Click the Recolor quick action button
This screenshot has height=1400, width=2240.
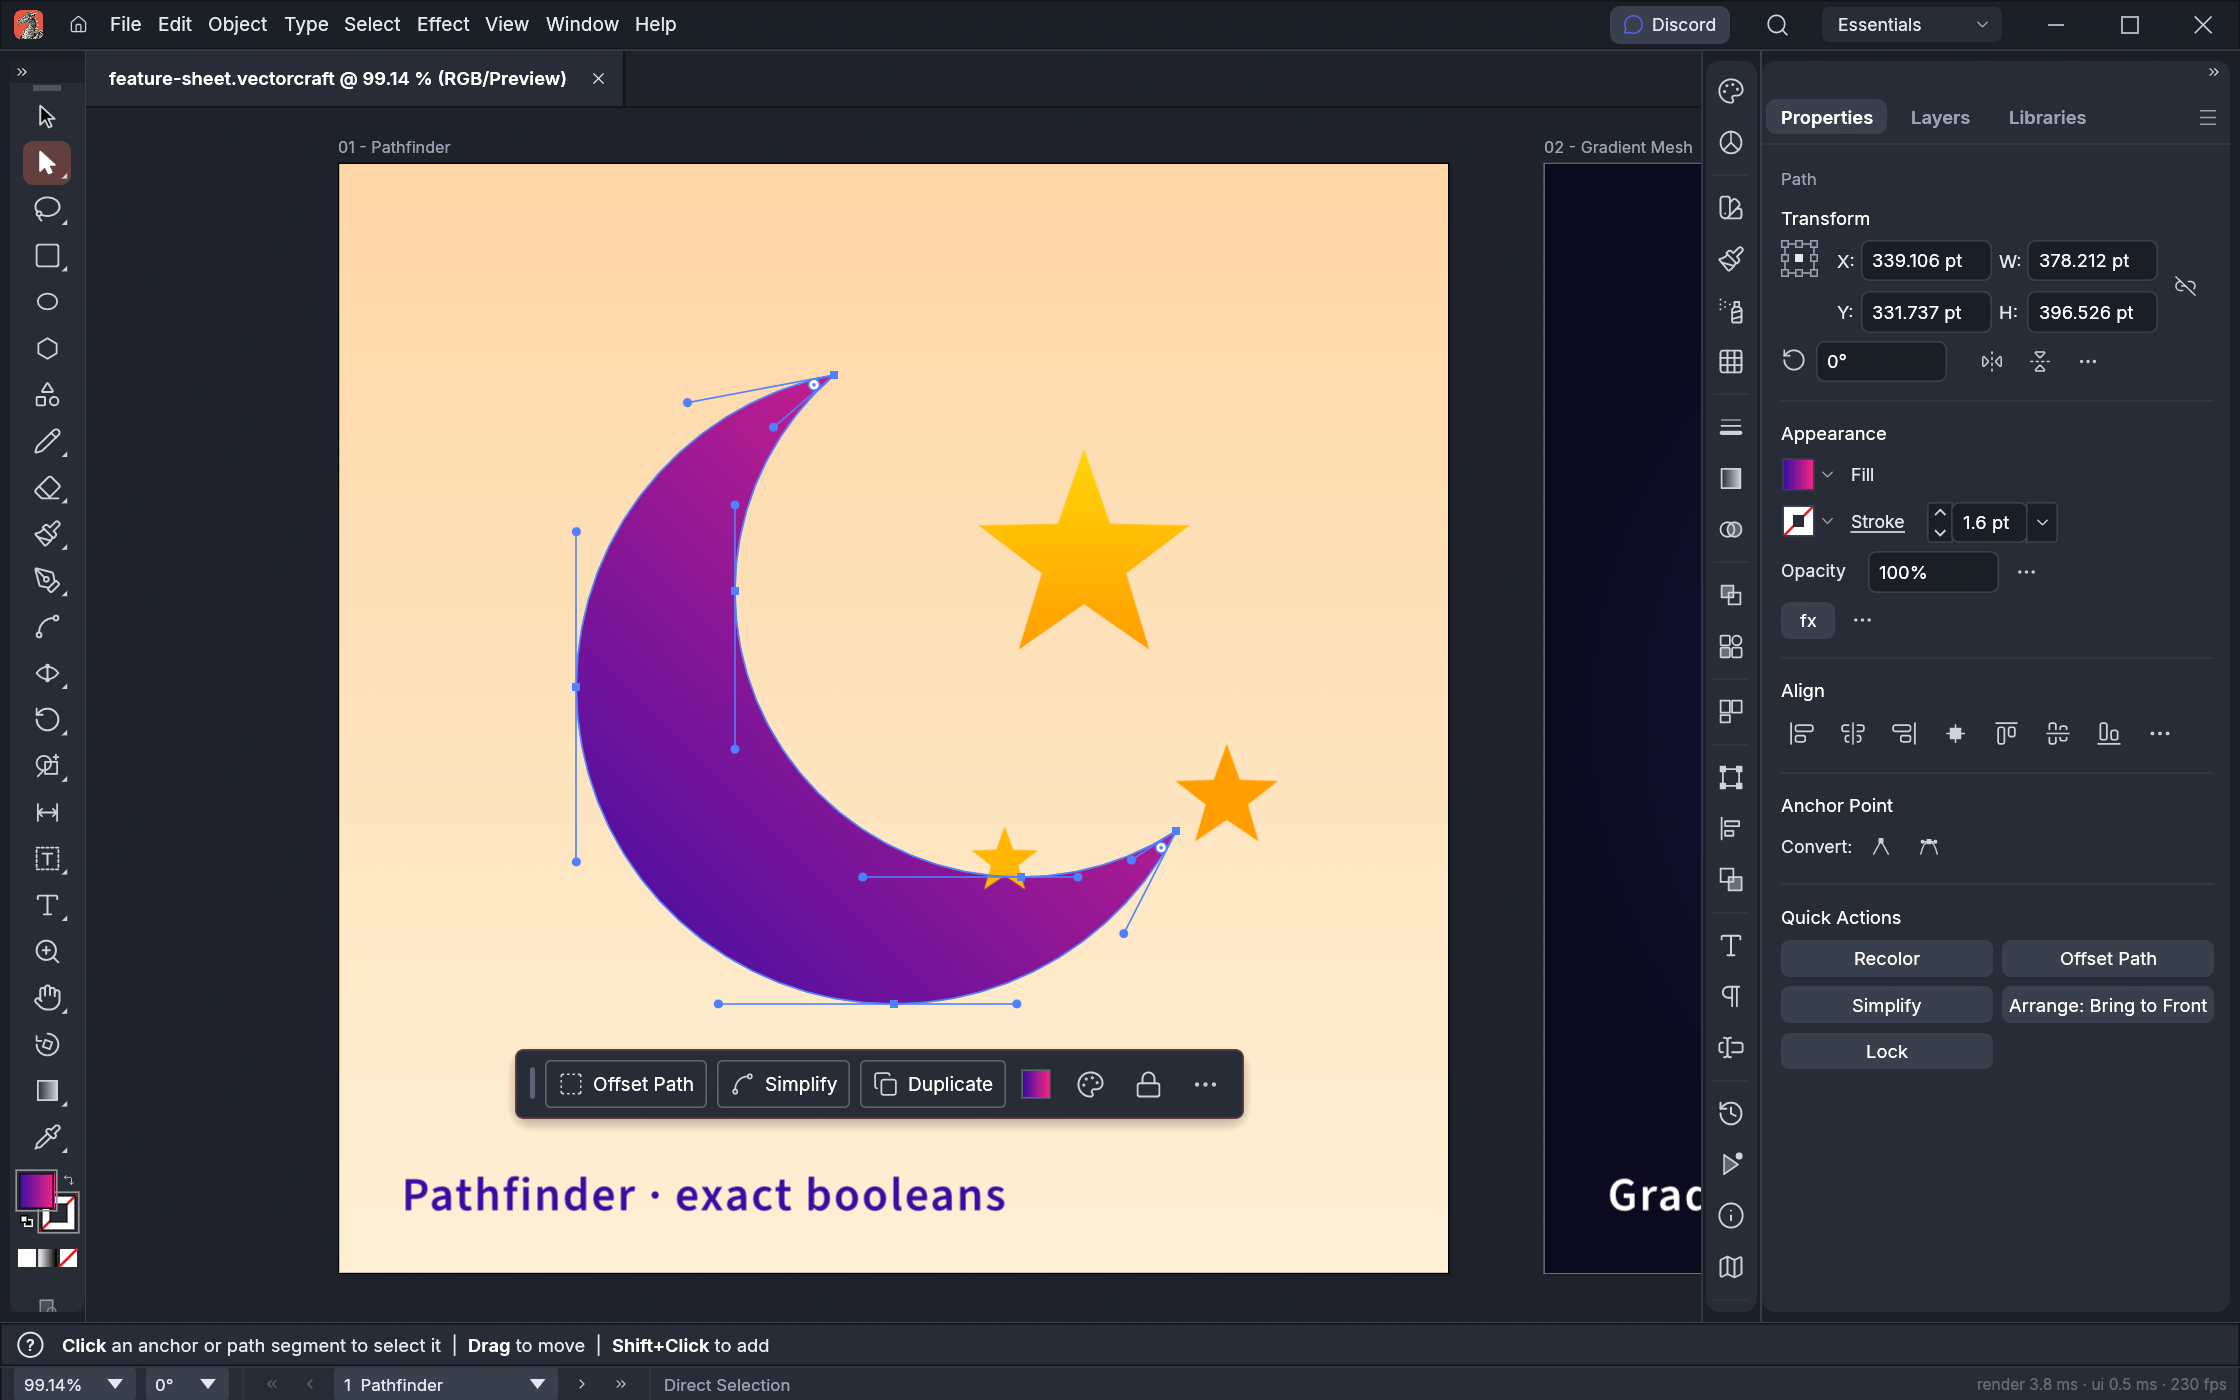point(1886,959)
